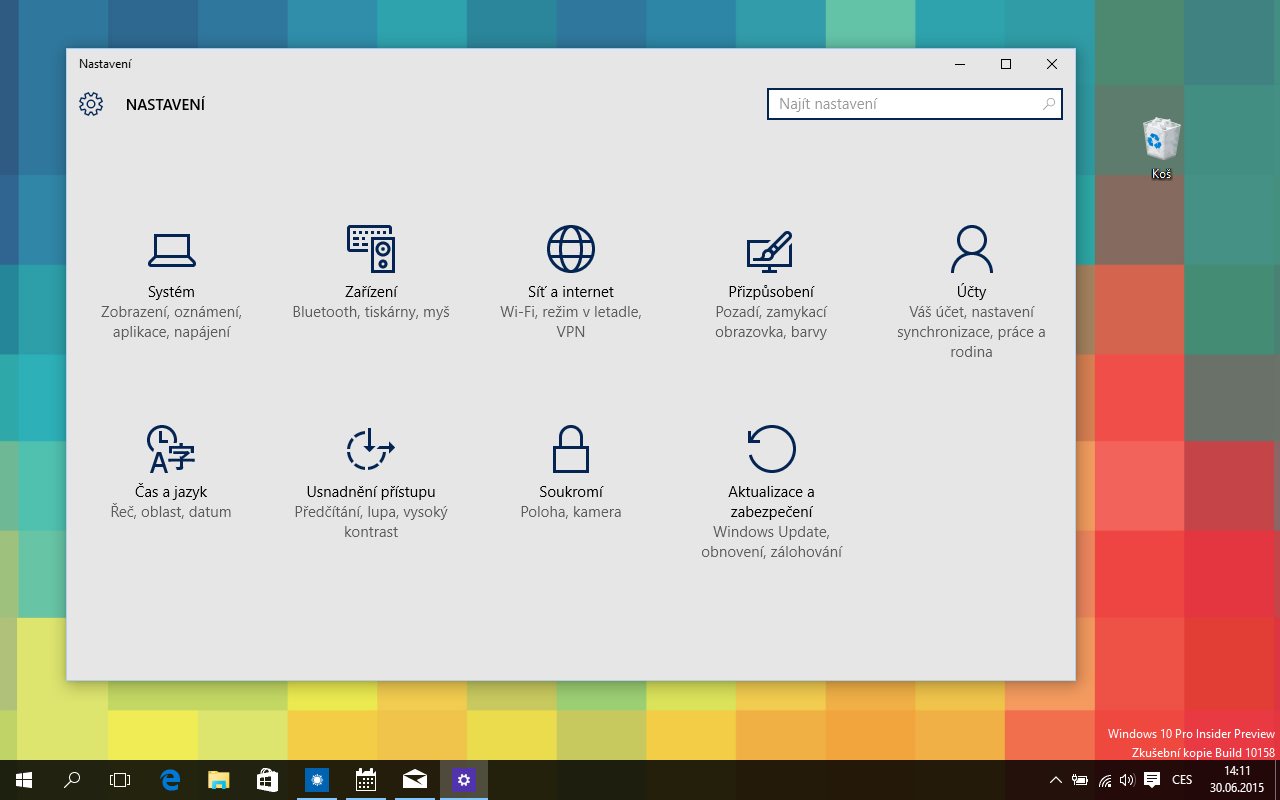
Task: Open Čas a jazyk settings
Action: pos(171,473)
